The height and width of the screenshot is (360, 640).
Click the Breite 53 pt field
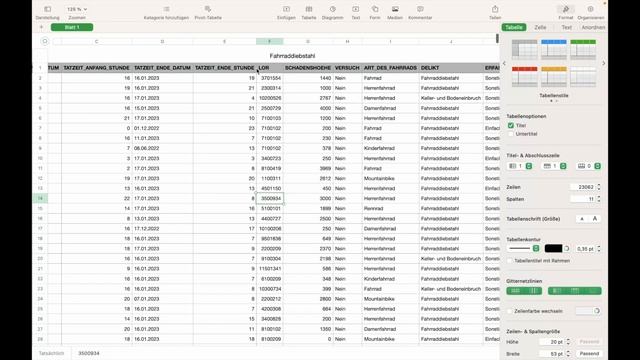point(551,354)
